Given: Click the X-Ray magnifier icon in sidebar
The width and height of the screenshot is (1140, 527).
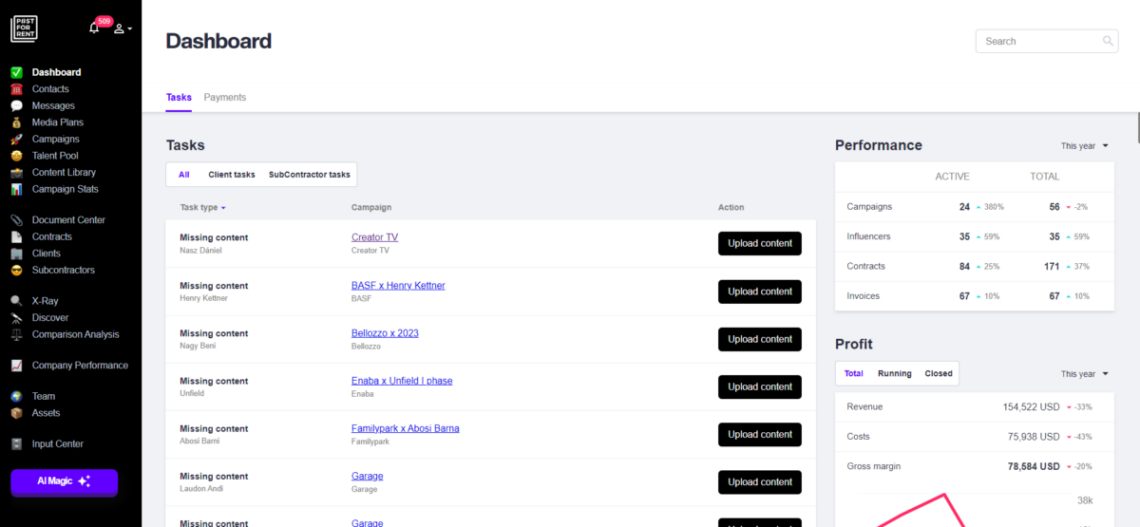Looking at the screenshot, I should tap(16, 301).
